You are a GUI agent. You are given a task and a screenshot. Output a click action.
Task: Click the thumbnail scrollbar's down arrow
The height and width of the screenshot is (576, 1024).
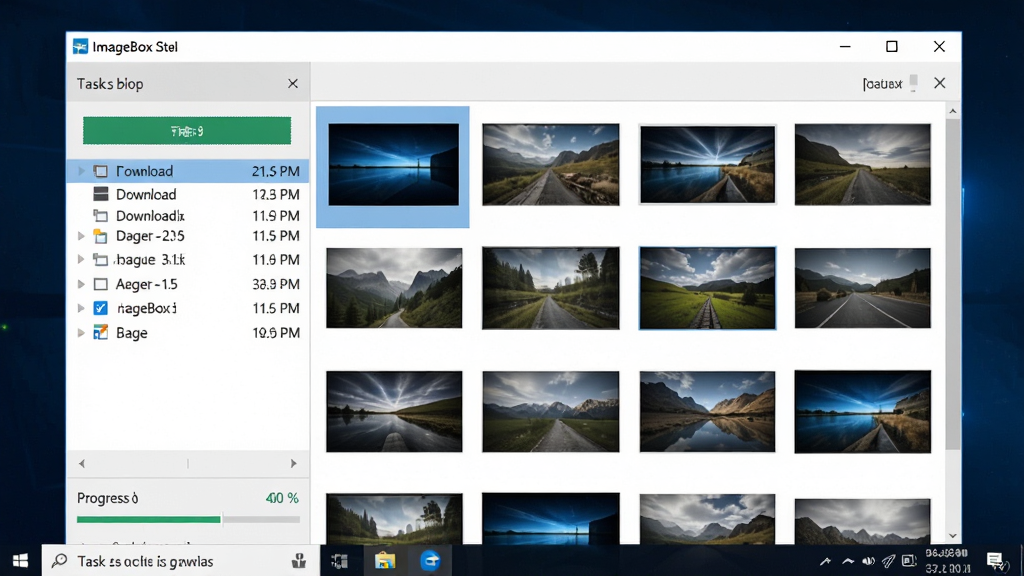pos(953,536)
